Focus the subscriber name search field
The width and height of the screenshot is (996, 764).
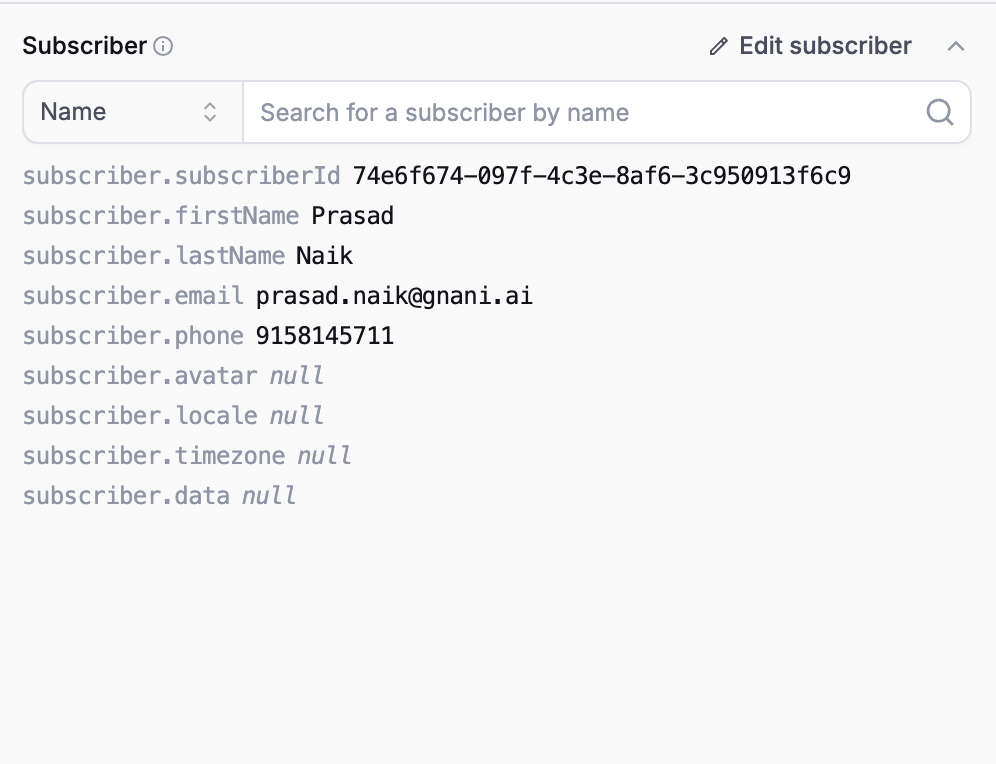pyautogui.click(x=607, y=112)
